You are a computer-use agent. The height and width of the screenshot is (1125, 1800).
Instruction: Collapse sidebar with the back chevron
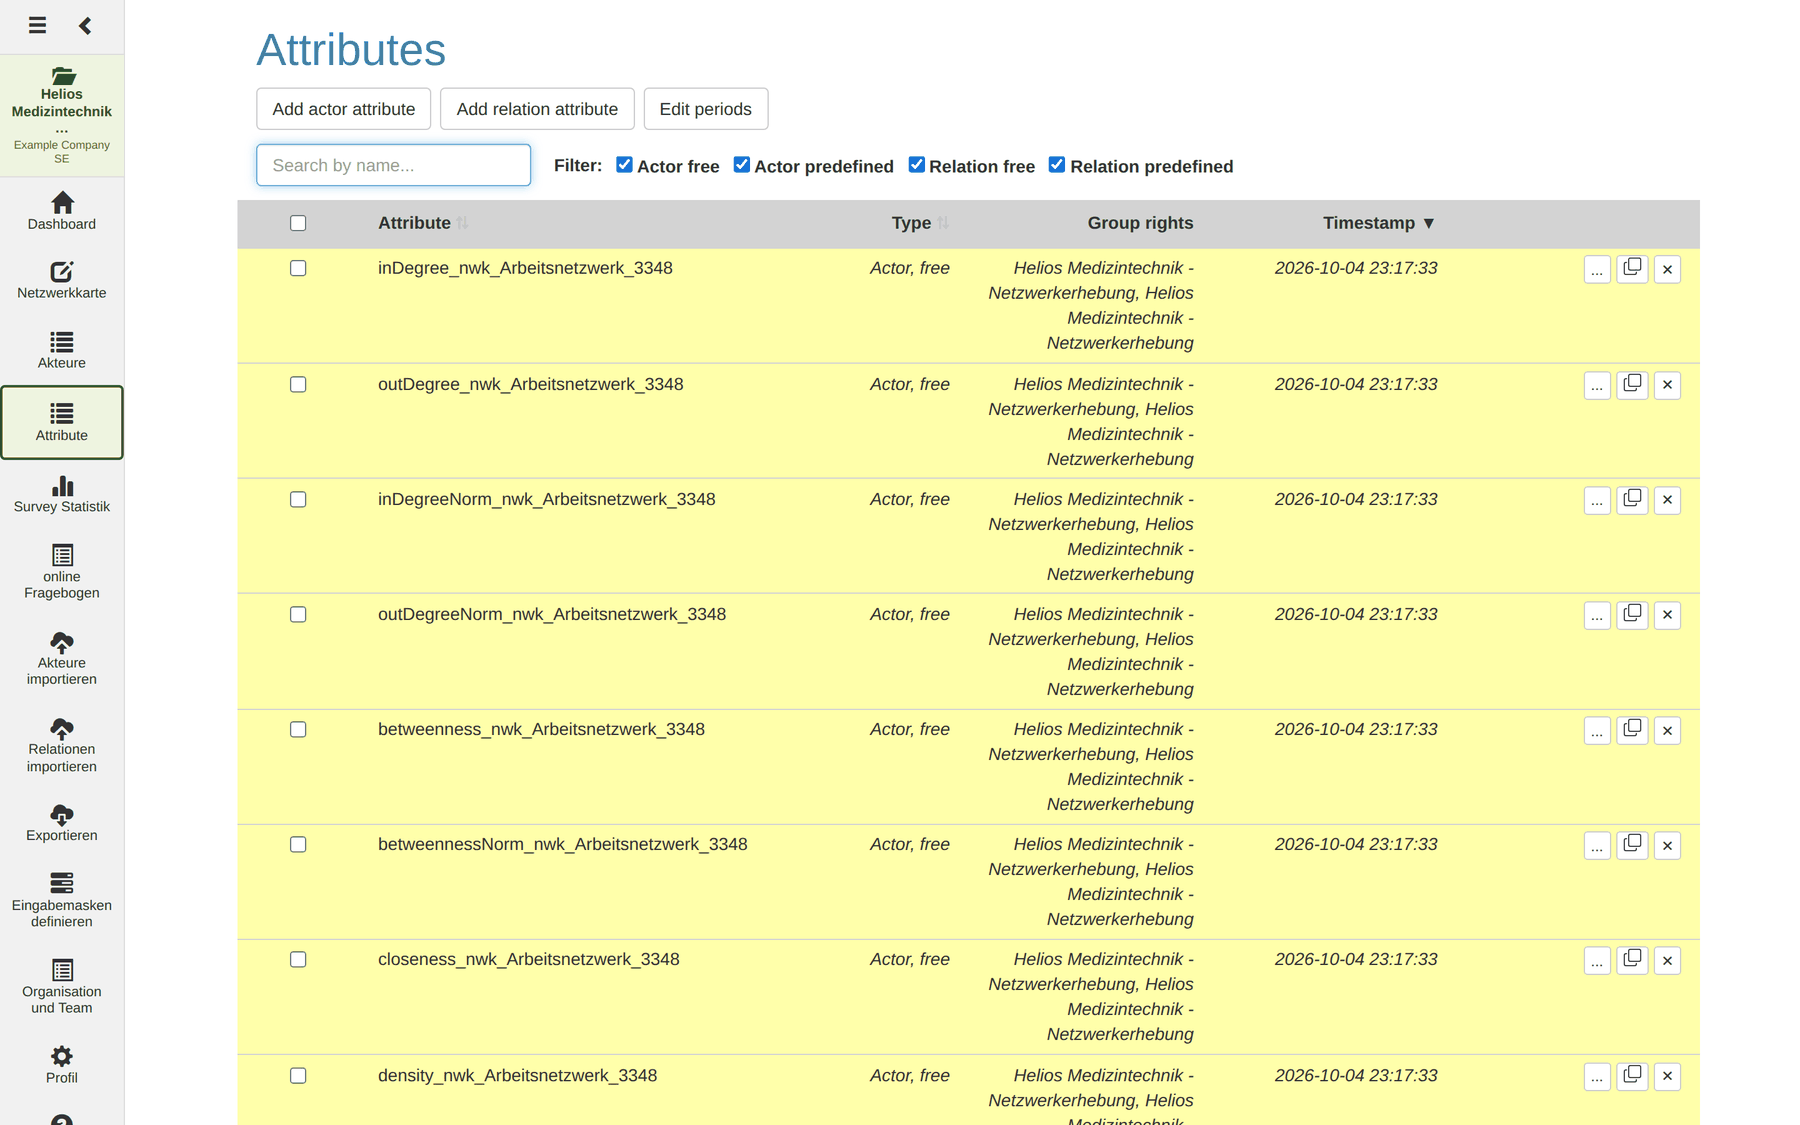click(x=85, y=25)
